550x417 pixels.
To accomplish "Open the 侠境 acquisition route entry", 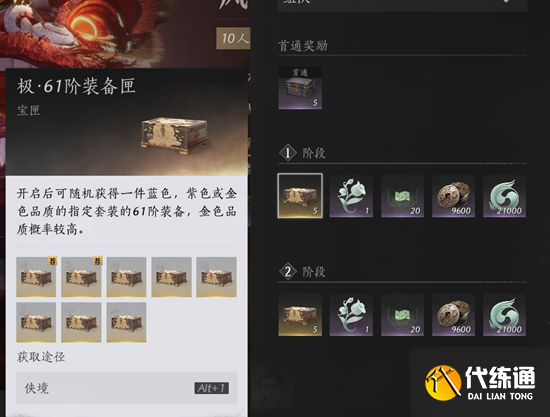I will (126, 388).
